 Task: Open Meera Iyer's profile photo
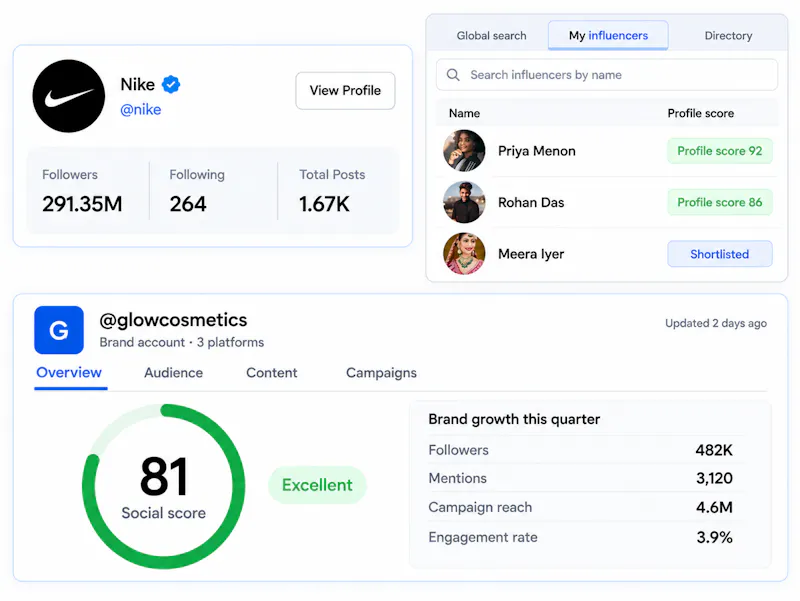click(464, 254)
